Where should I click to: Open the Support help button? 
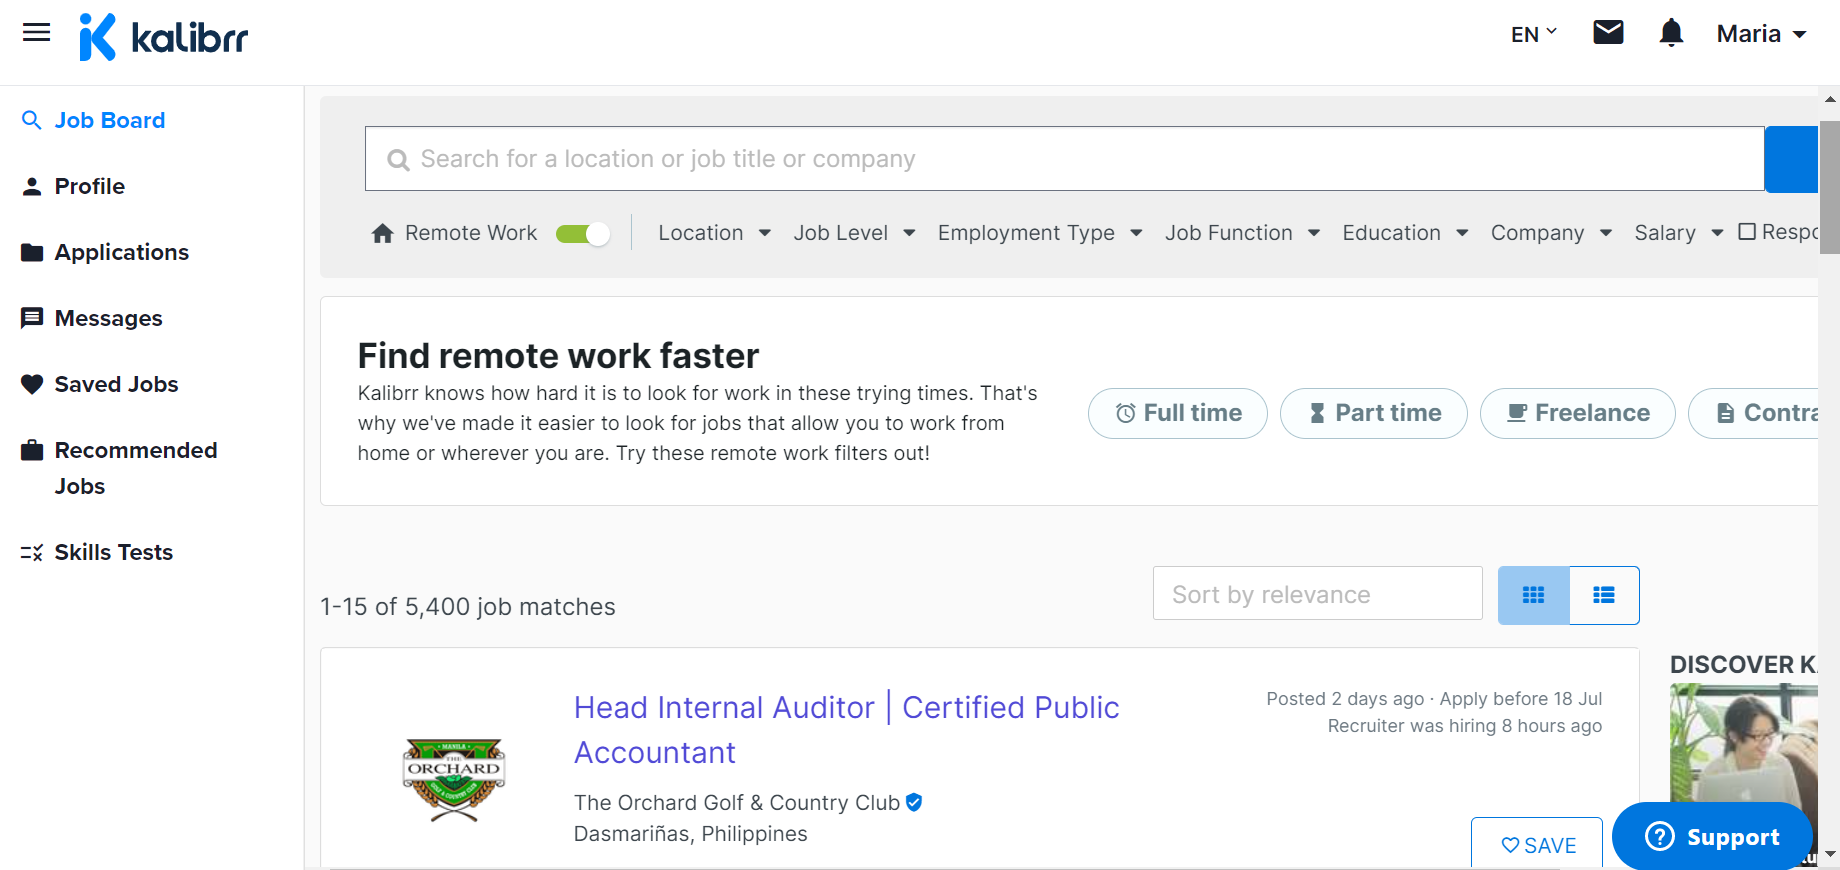tap(1712, 836)
